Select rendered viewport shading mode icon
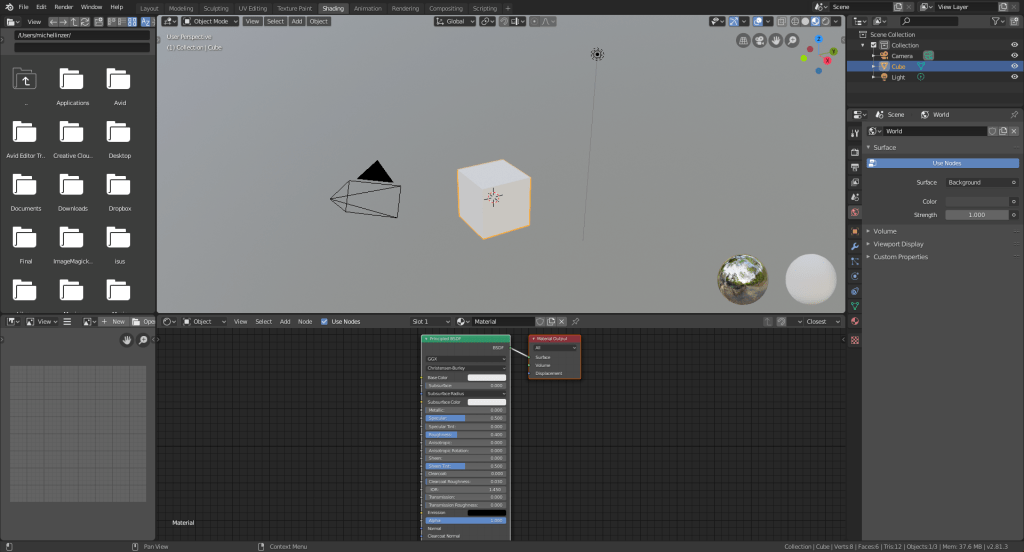The width and height of the screenshot is (1024, 552). (824, 21)
